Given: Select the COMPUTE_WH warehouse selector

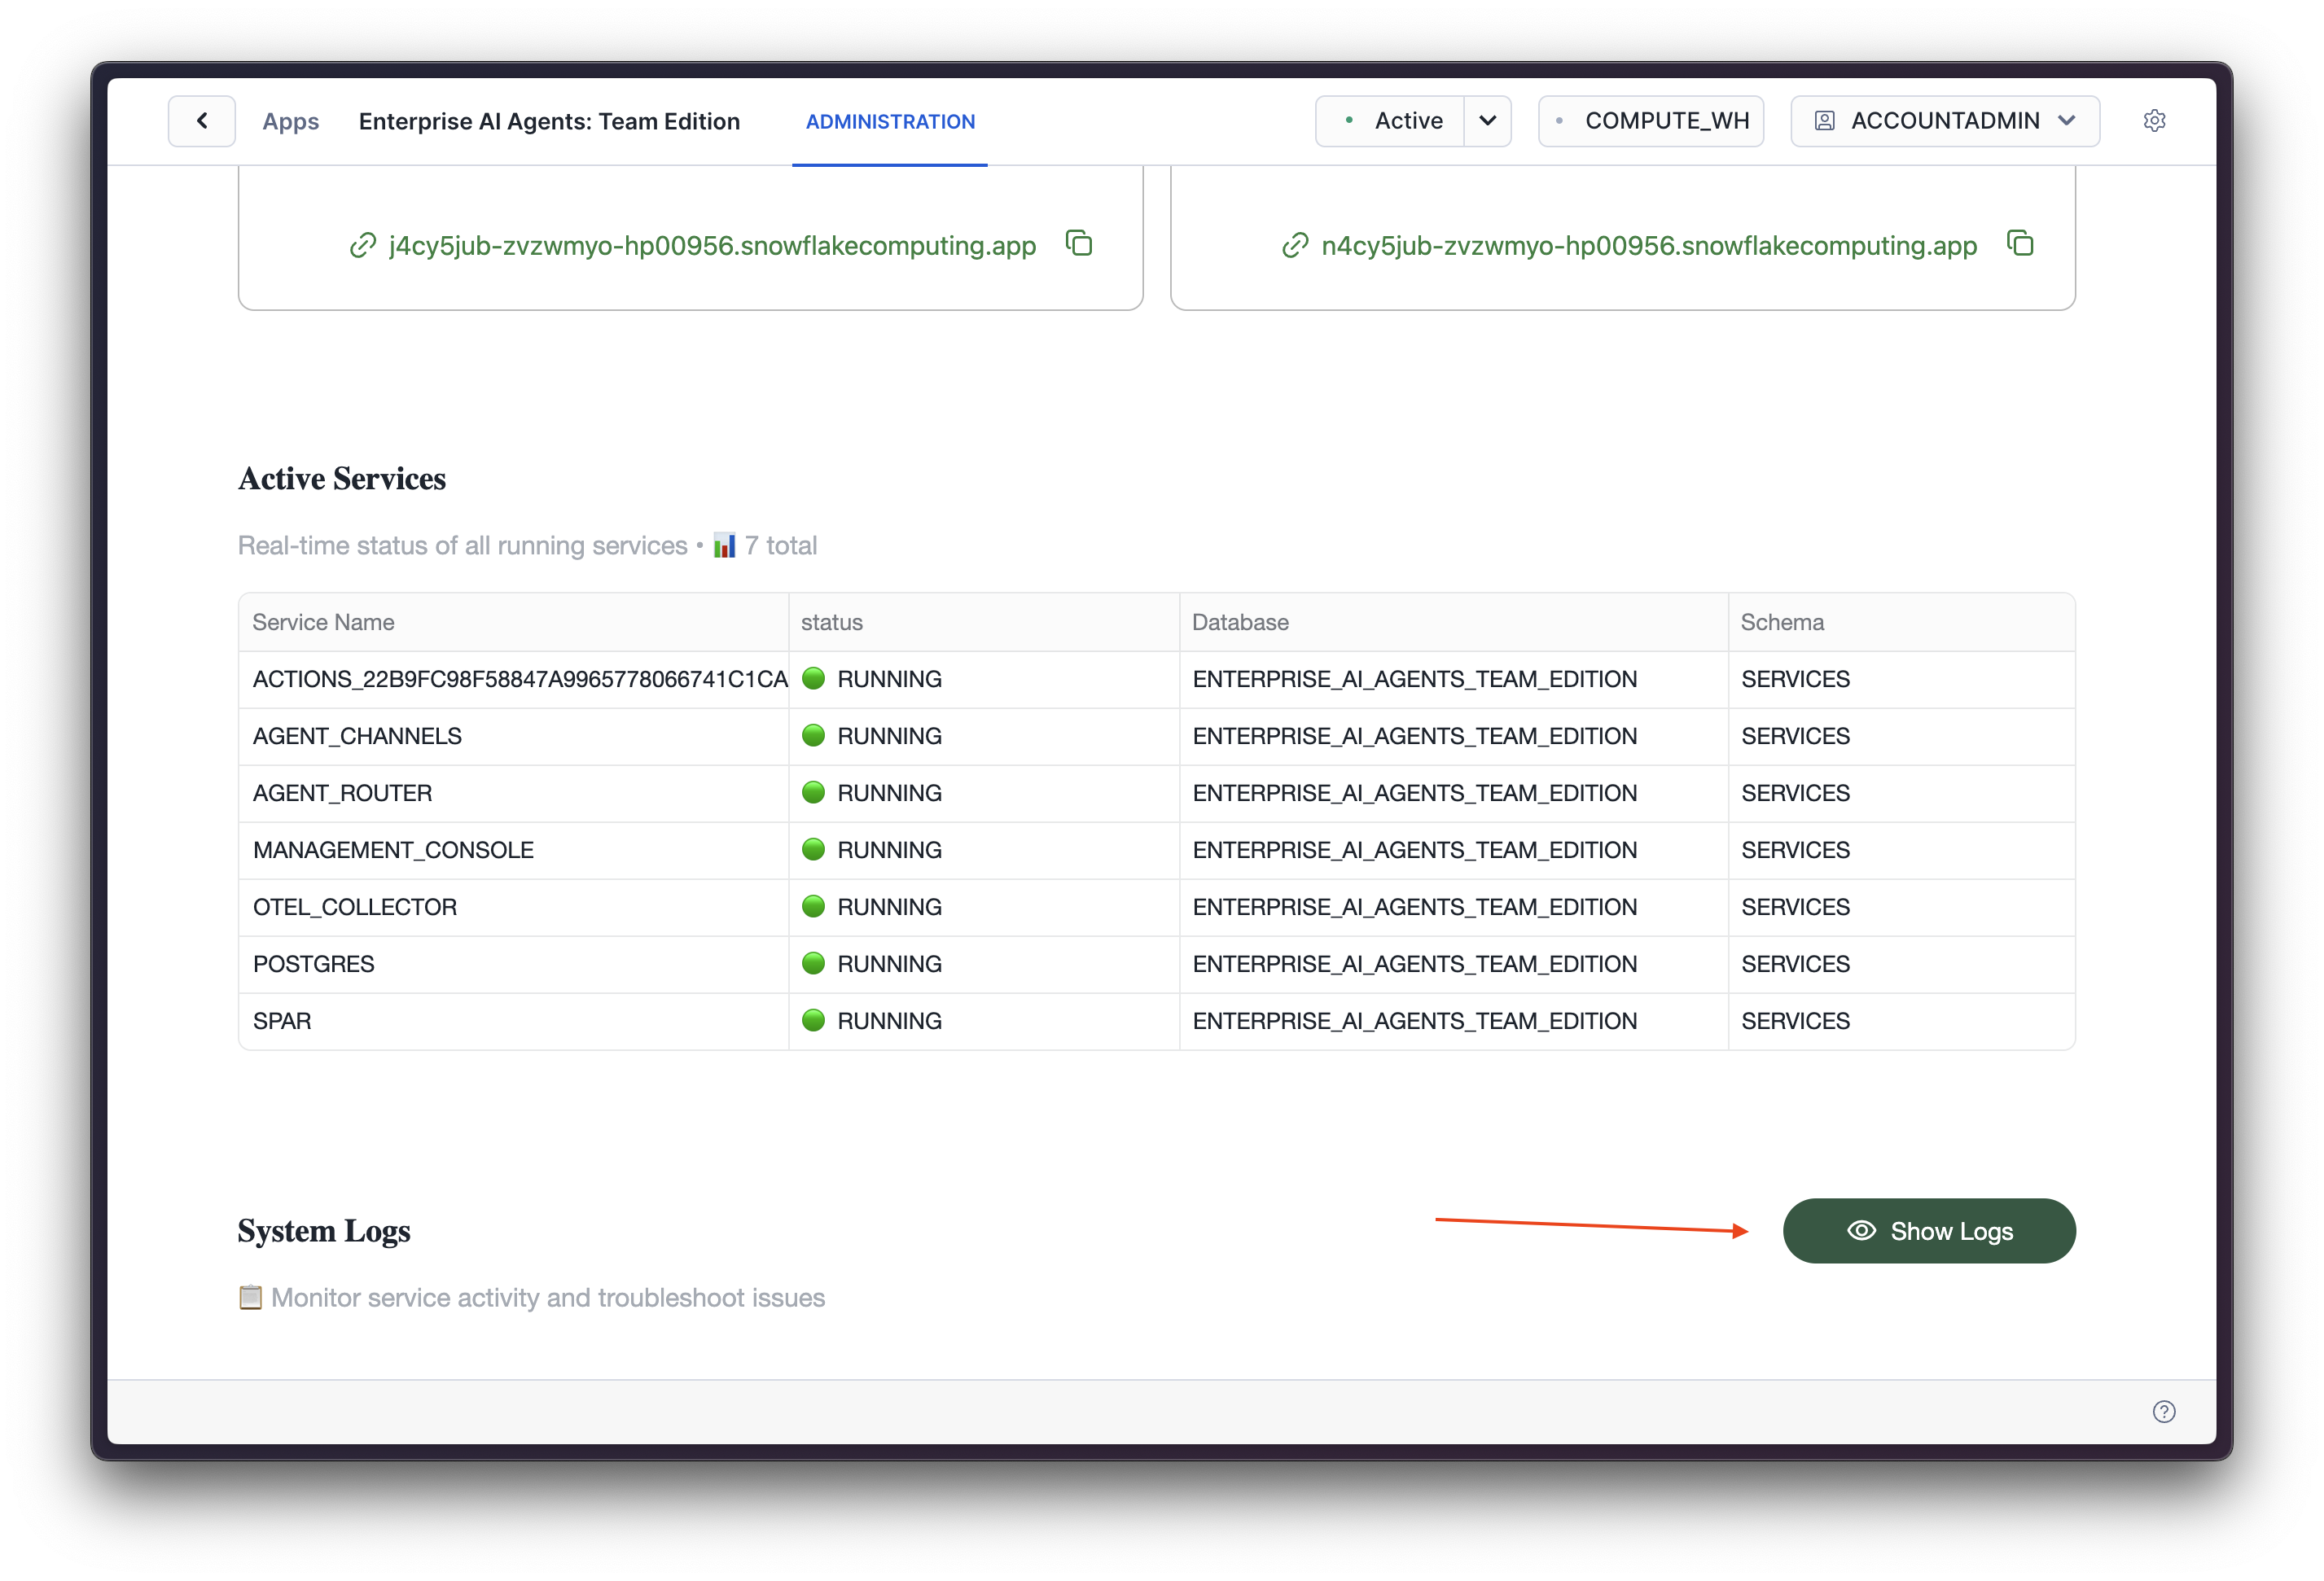Looking at the screenshot, I should pos(1651,121).
